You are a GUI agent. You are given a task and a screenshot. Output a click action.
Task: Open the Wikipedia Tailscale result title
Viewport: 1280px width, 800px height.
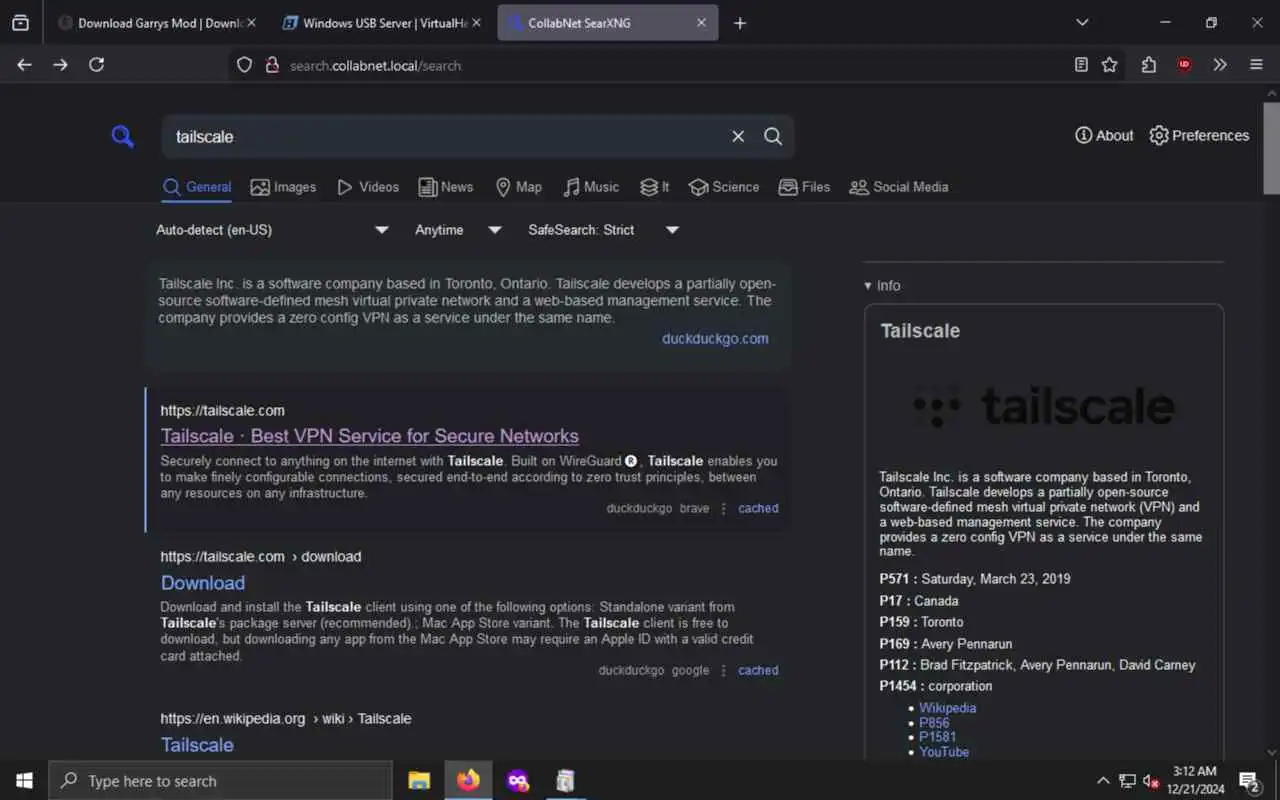197,745
